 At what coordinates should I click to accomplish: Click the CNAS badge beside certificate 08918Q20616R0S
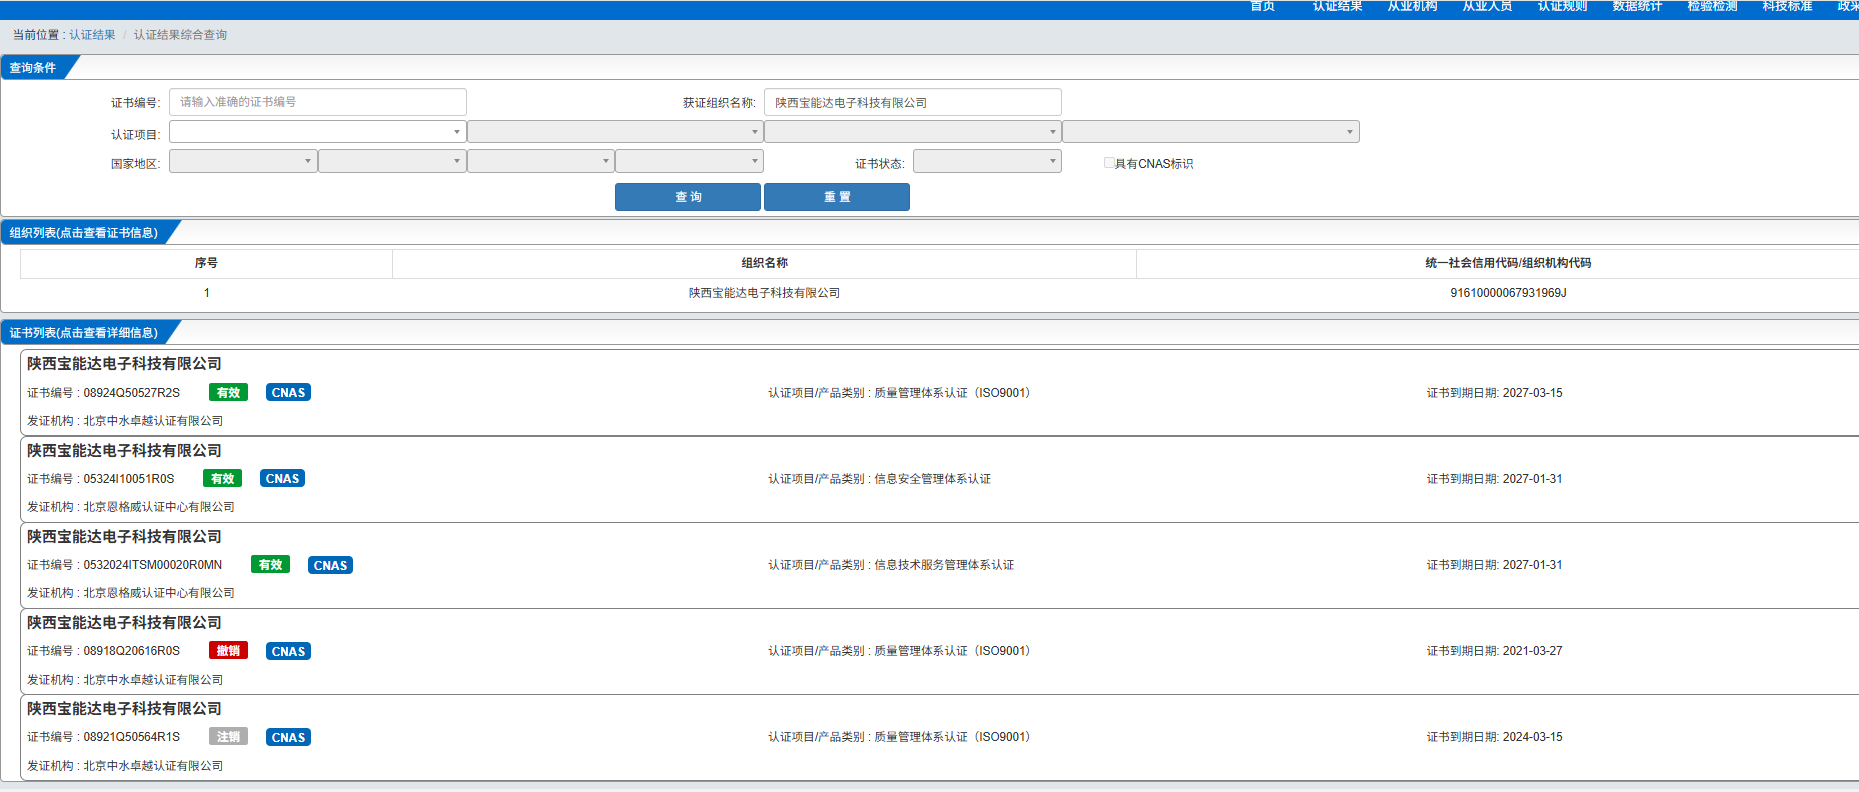tap(288, 651)
